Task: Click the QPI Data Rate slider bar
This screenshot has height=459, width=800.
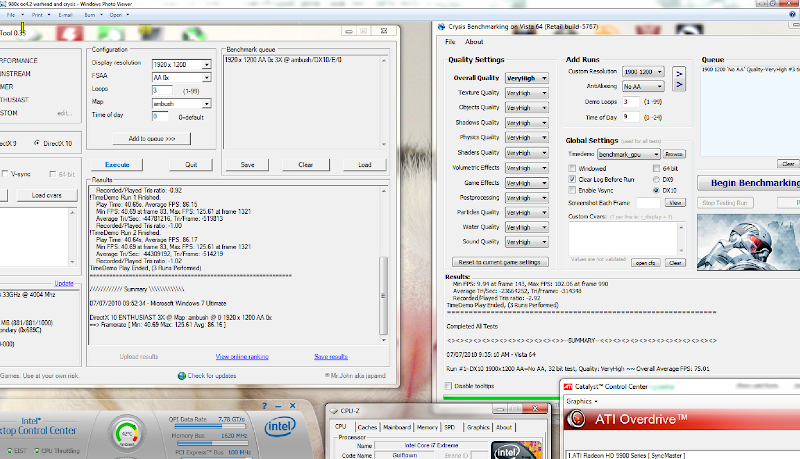Action: click(211, 426)
